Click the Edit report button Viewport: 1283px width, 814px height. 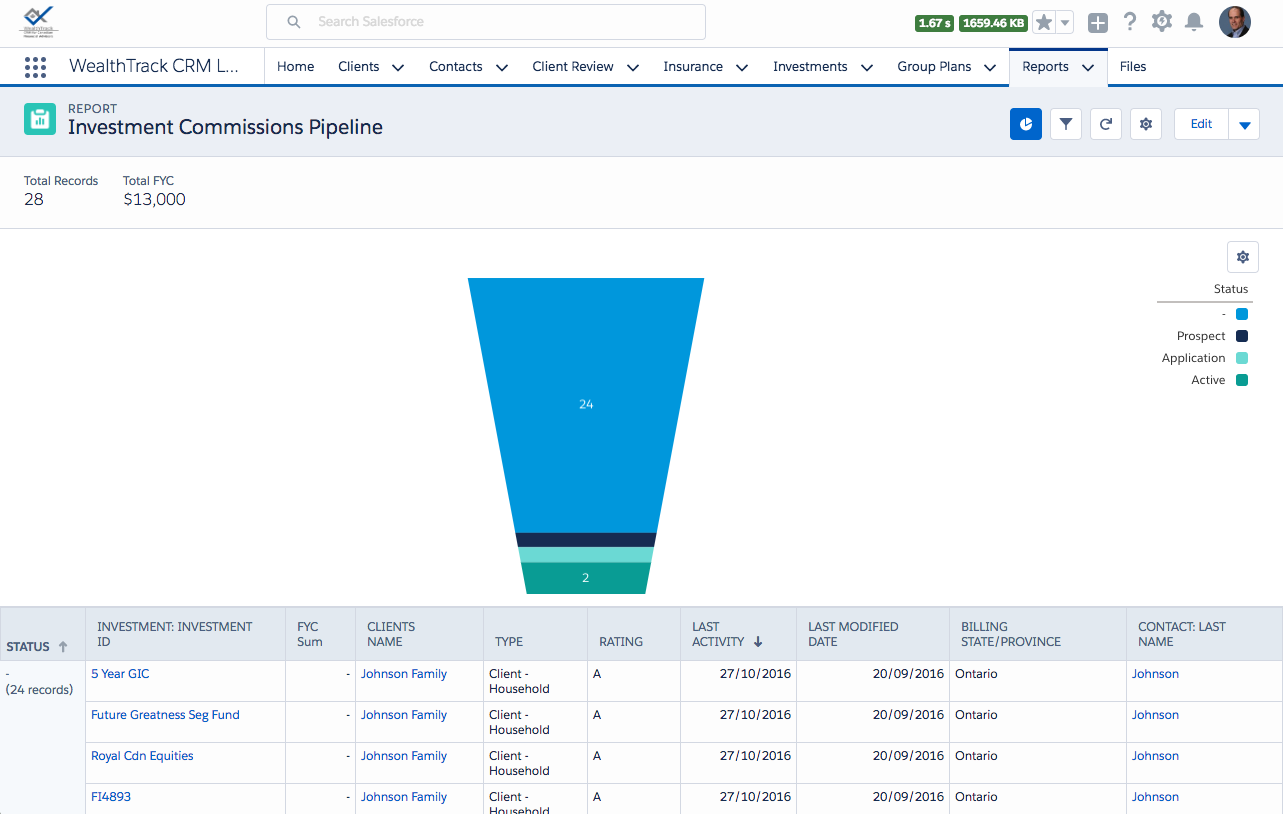pos(1201,124)
